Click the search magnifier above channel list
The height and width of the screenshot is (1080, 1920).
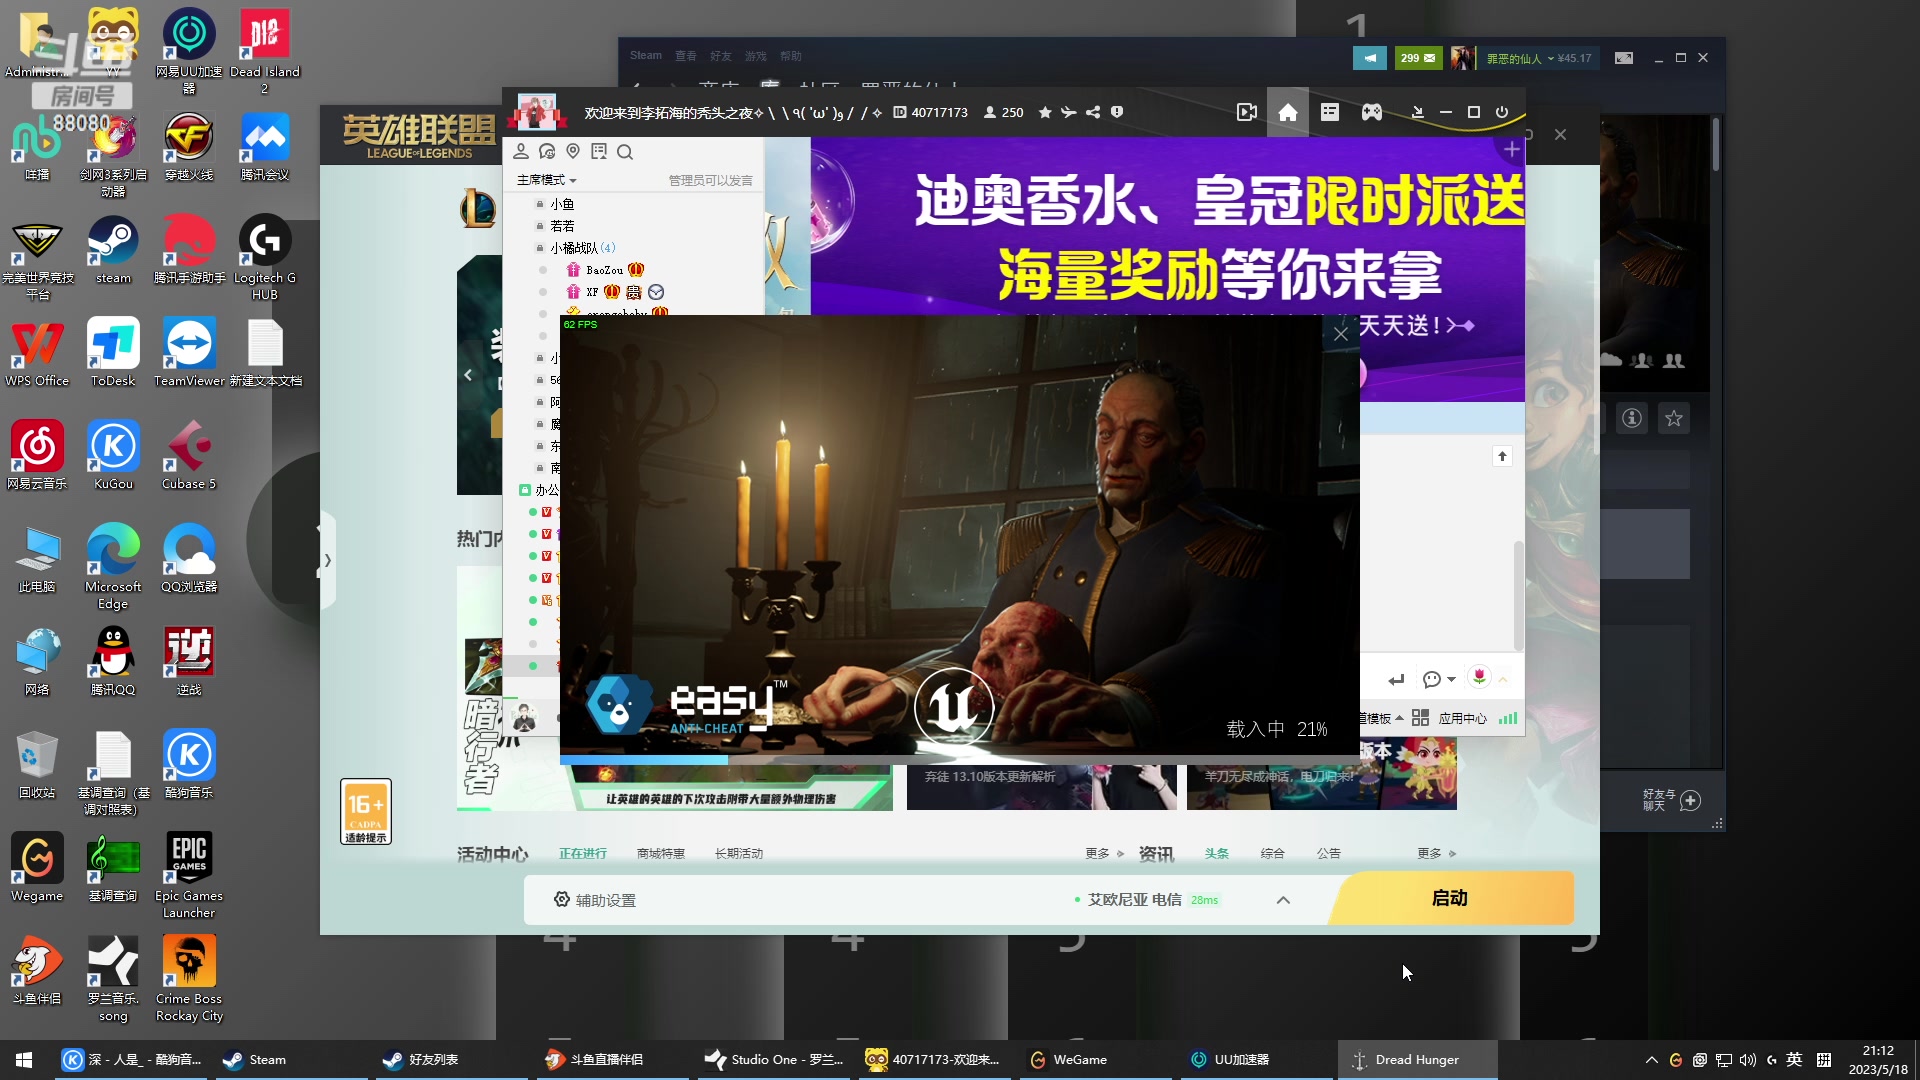pyautogui.click(x=625, y=152)
